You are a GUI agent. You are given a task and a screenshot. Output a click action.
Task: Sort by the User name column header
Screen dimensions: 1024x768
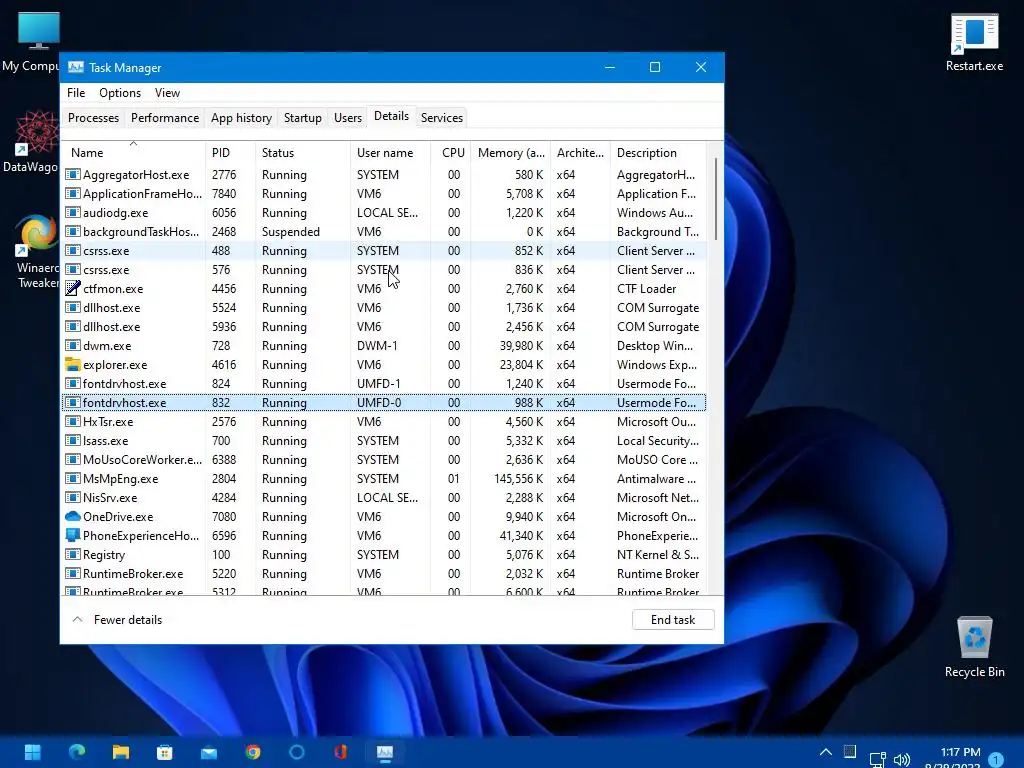point(390,153)
